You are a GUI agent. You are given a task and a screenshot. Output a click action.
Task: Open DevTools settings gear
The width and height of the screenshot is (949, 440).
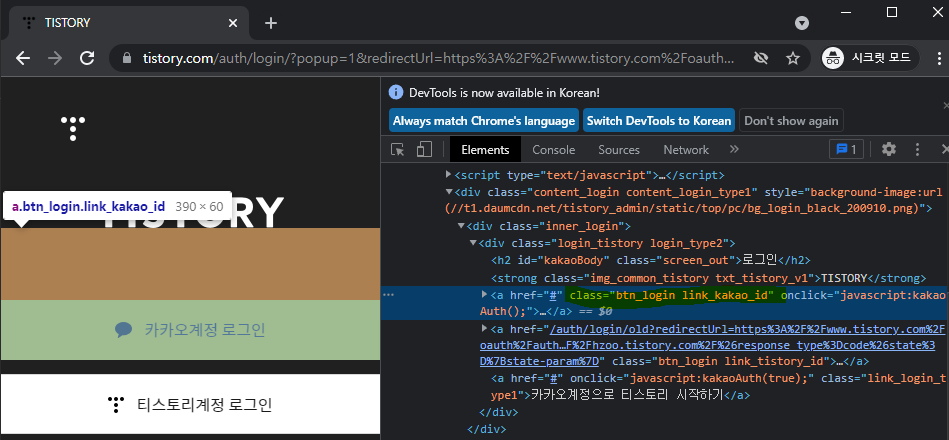click(888, 149)
